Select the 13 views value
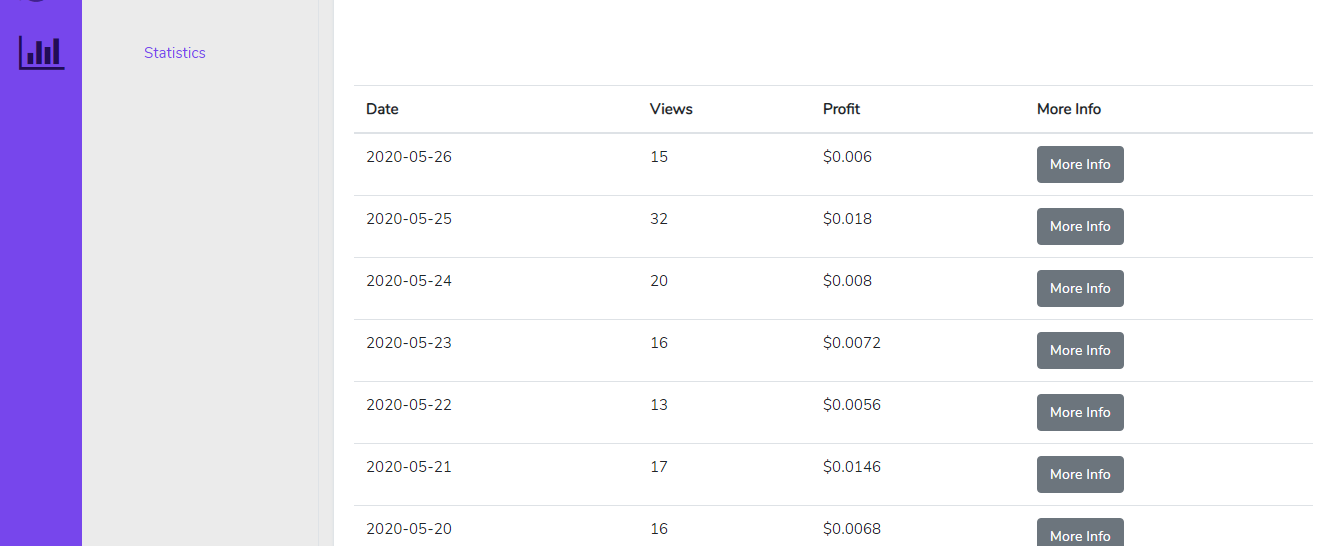Image resolution: width=1327 pixels, height=546 pixels. pos(659,405)
